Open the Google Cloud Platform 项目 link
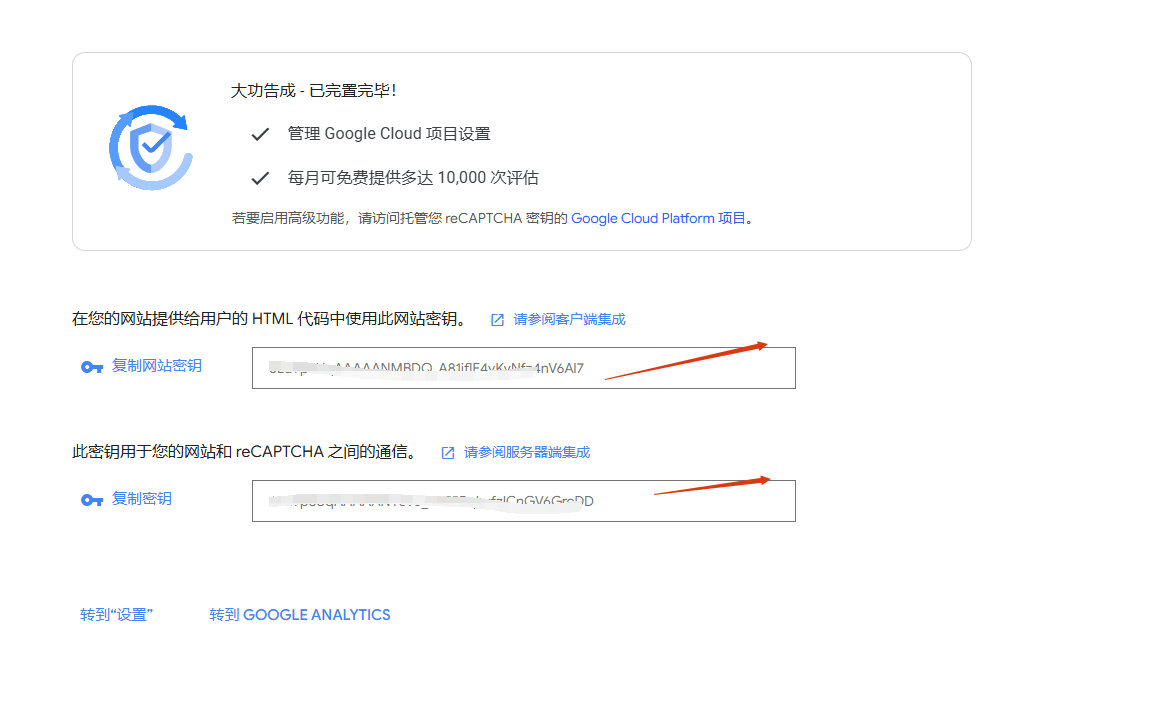 pos(658,218)
